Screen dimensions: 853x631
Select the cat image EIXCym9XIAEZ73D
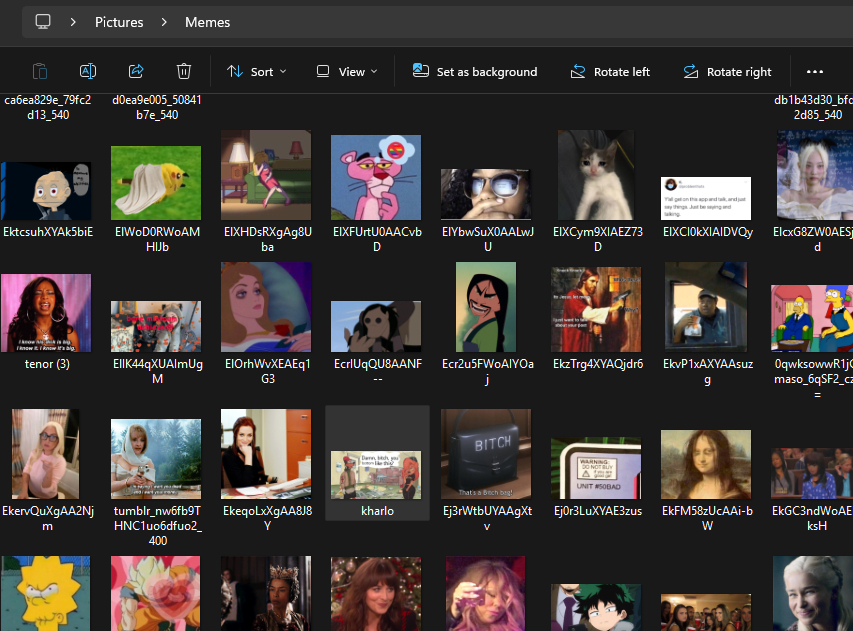596,177
